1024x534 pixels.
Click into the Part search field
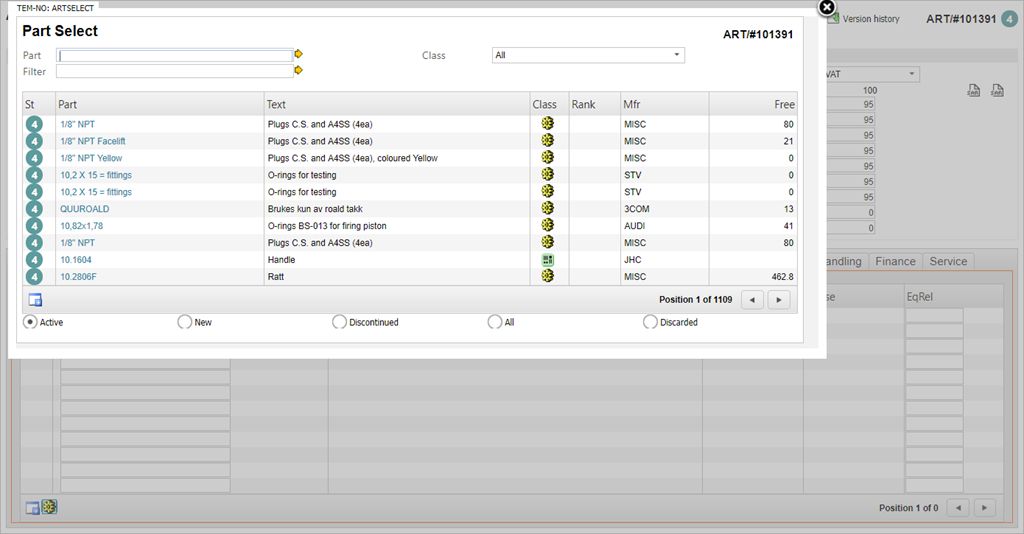175,55
